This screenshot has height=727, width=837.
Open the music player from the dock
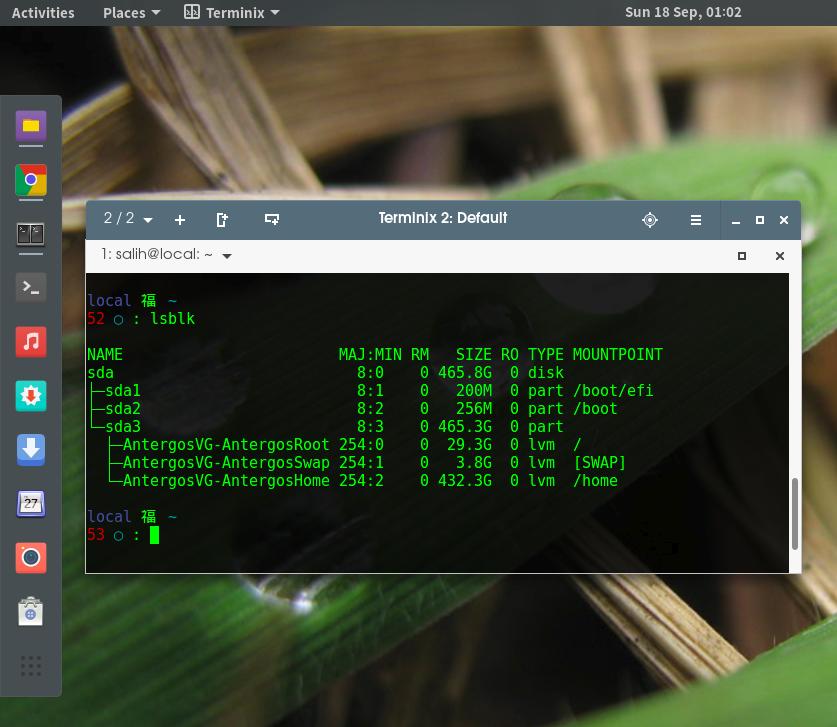click(x=31, y=342)
